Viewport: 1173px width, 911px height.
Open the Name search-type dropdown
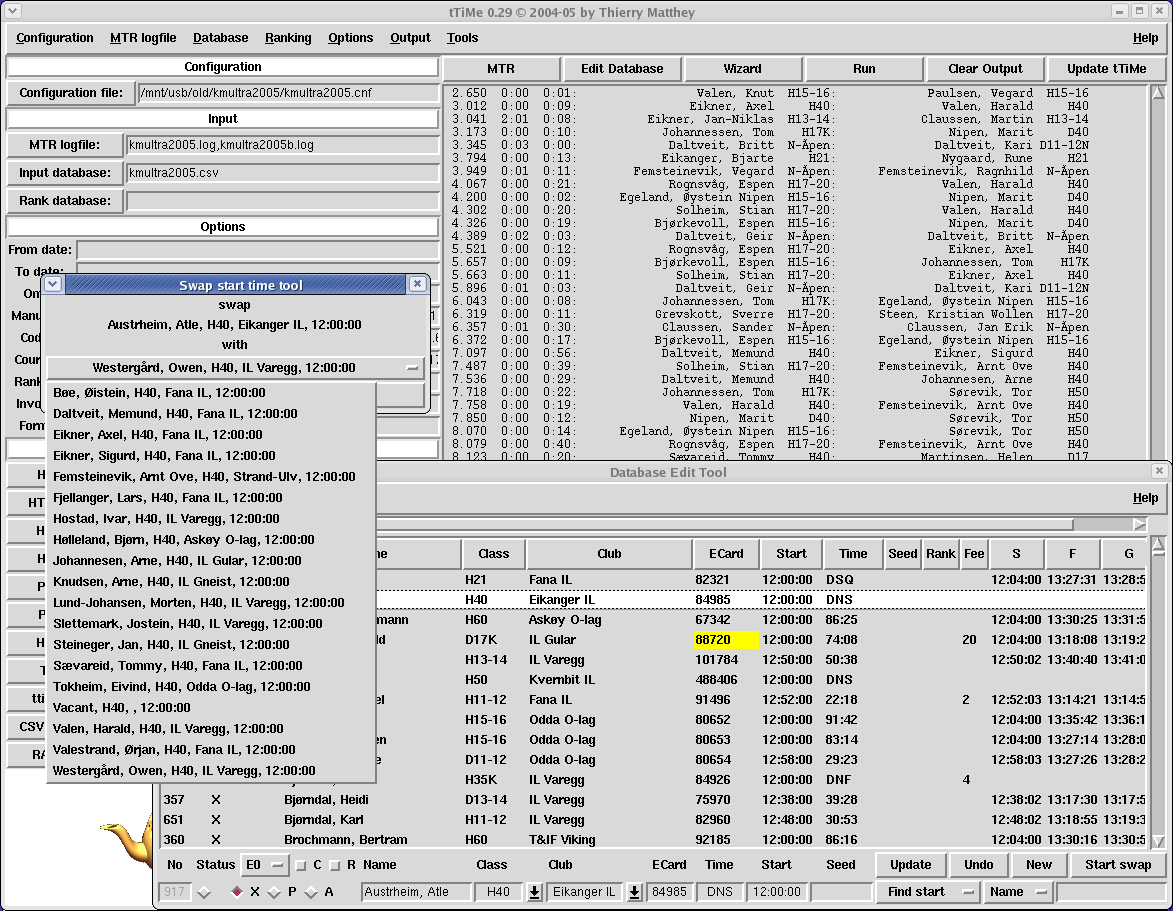[x=1017, y=892]
